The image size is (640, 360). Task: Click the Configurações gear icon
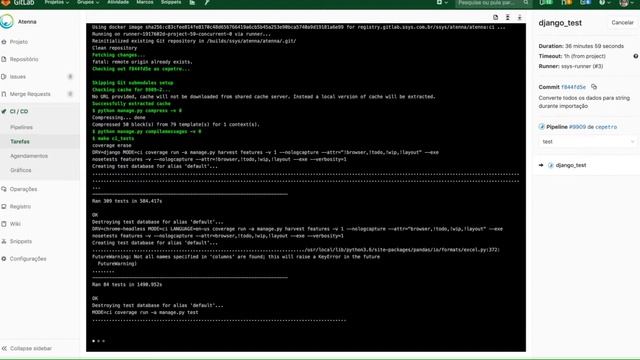pyautogui.click(x=4, y=259)
